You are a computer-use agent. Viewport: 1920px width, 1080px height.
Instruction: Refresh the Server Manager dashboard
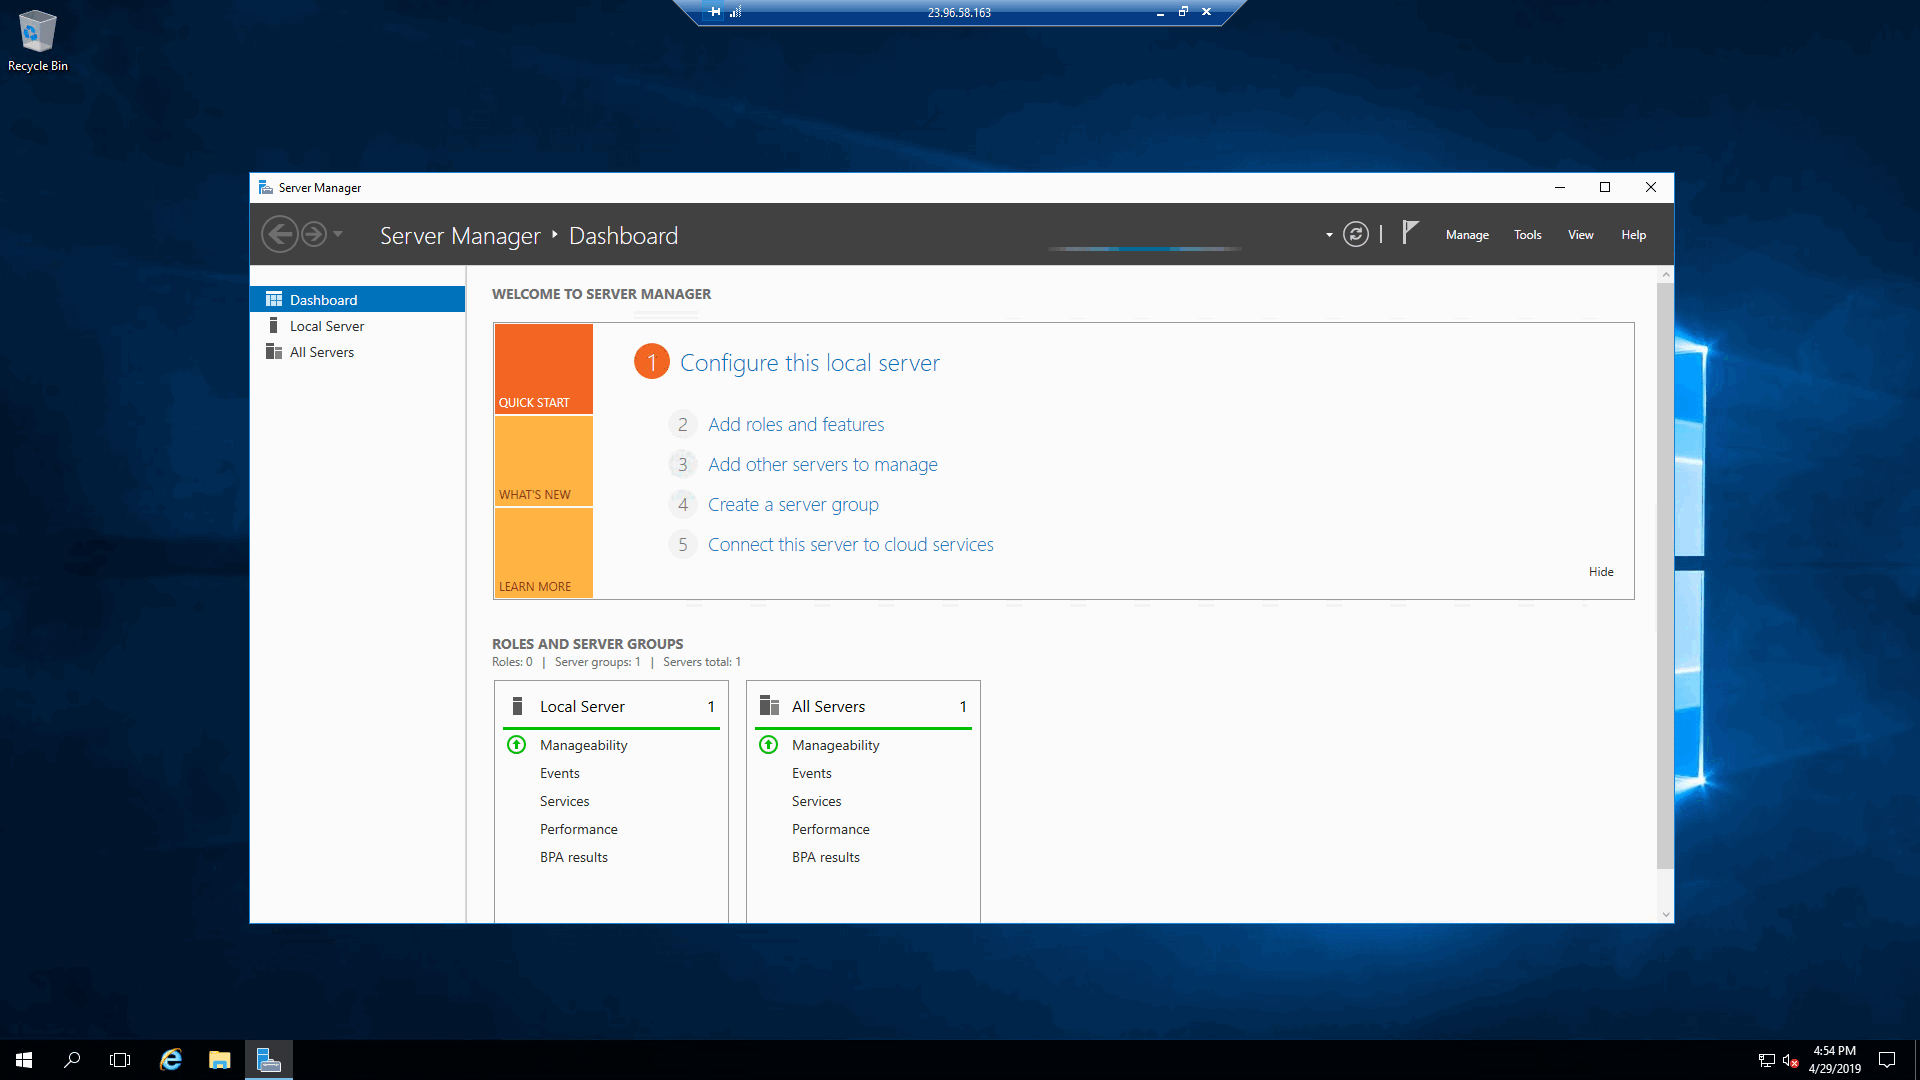point(1356,234)
